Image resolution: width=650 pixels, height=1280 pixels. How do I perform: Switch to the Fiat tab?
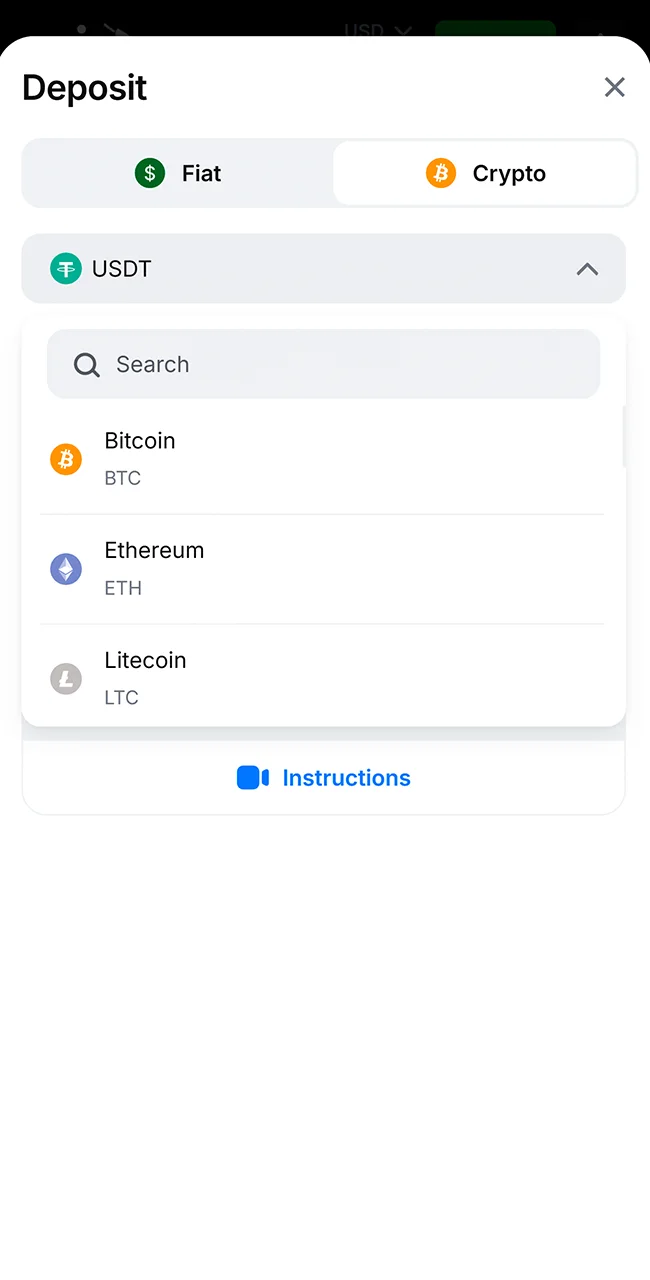[x=178, y=172]
